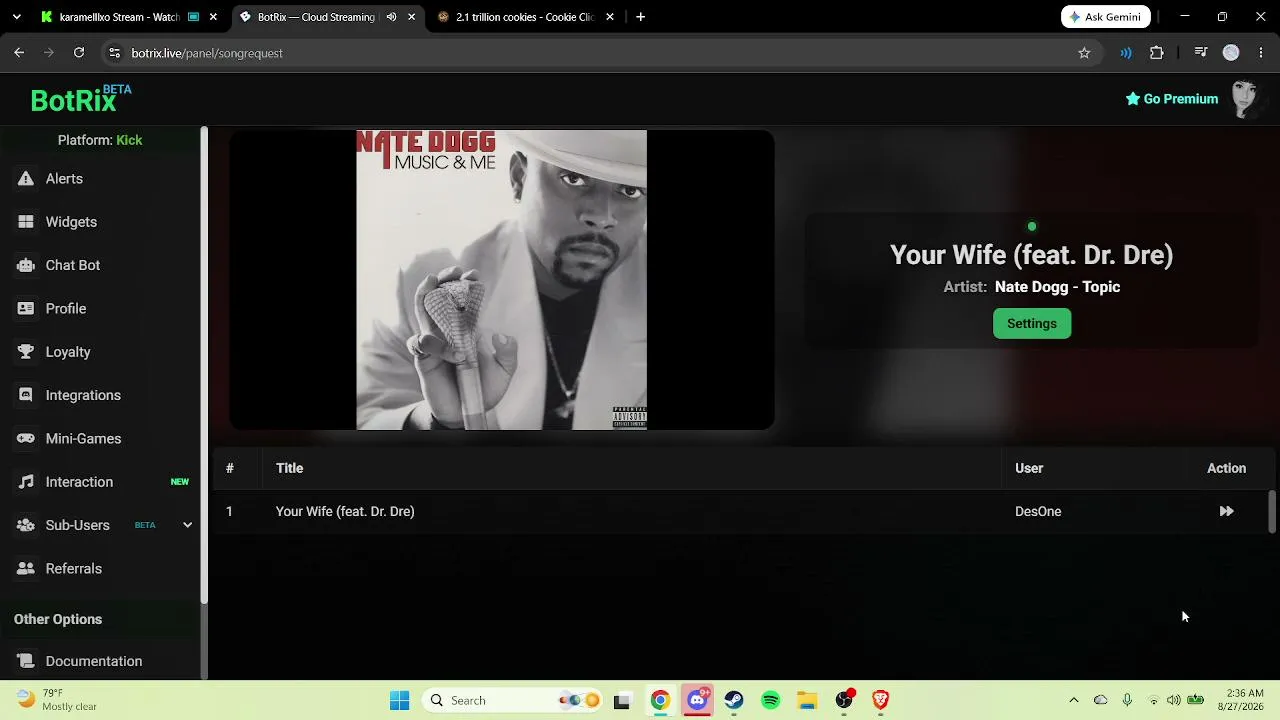
Task: Open the Extensions puzzle icon
Action: pyautogui.click(x=1157, y=53)
